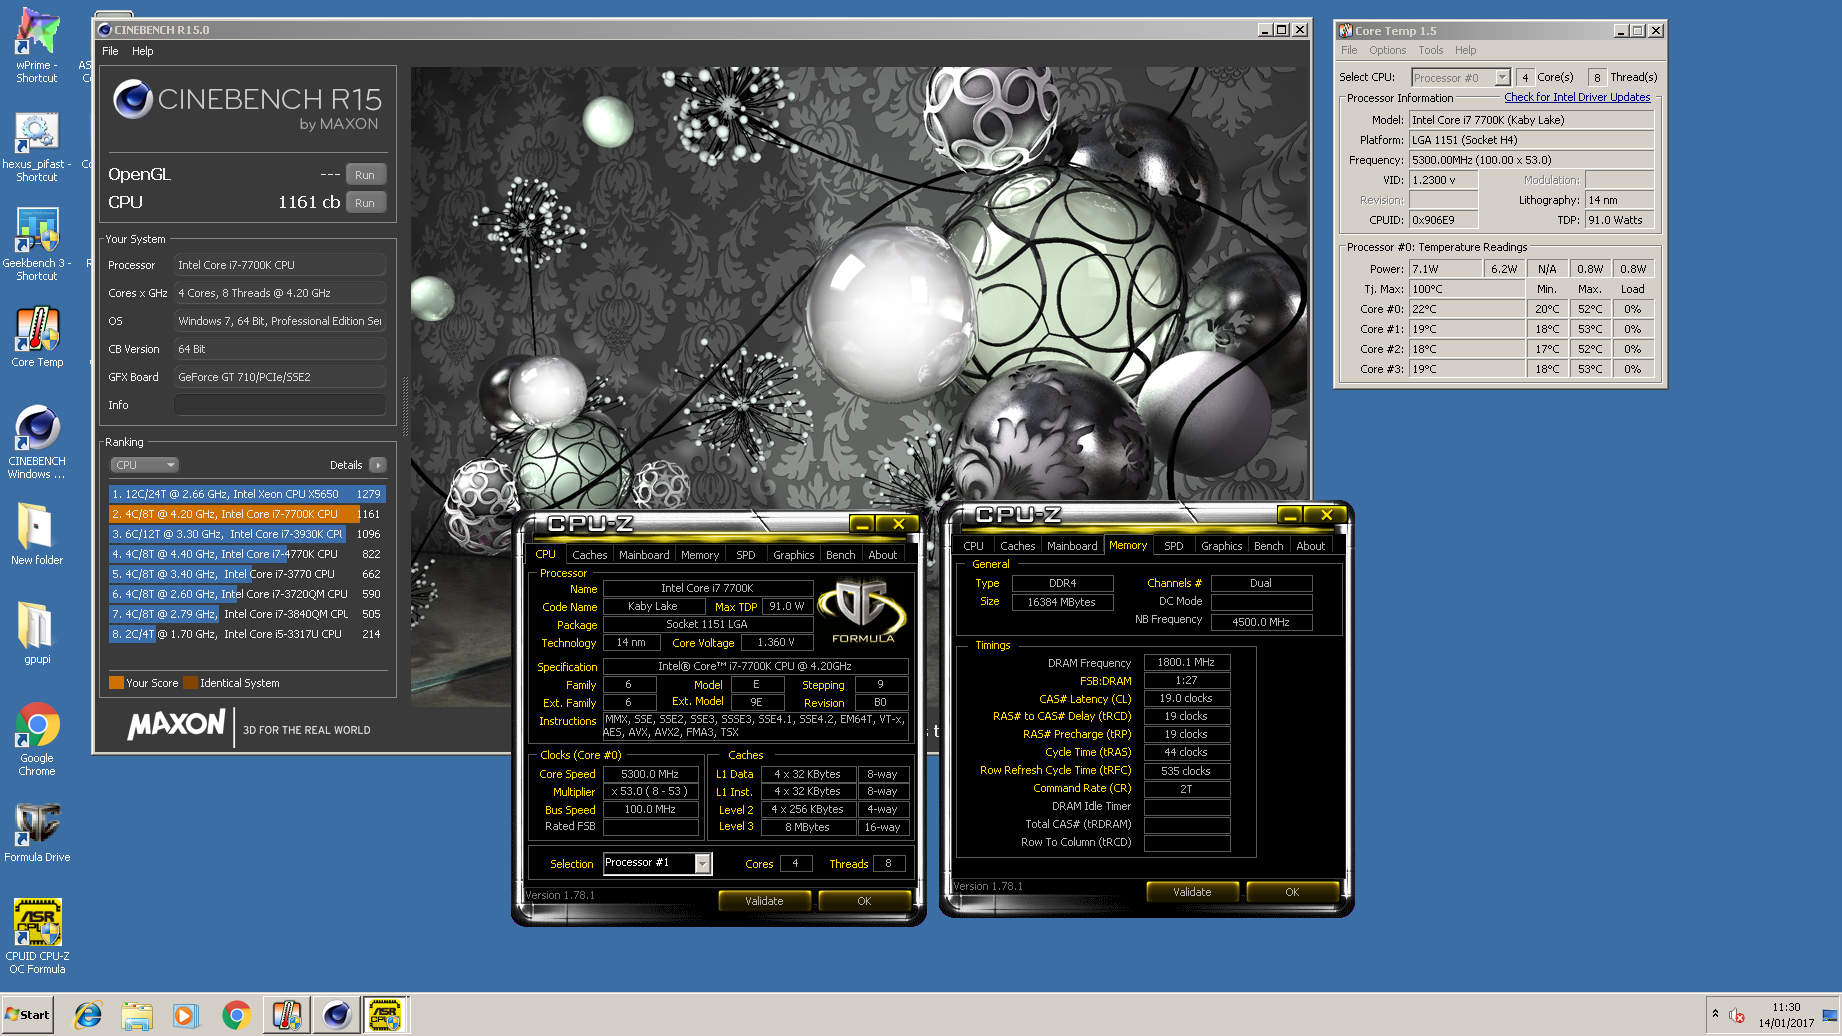Open Chrome from the taskbar
The width and height of the screenshot is (1842, 1036).
pos(236,1015)
